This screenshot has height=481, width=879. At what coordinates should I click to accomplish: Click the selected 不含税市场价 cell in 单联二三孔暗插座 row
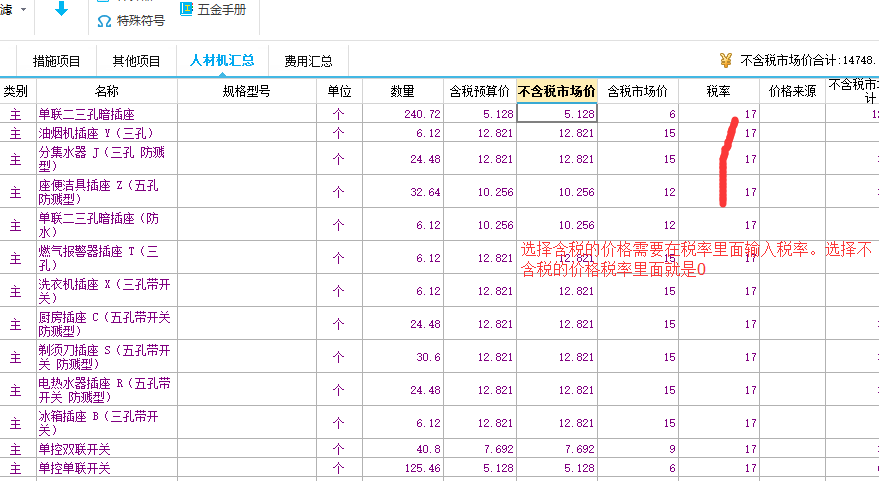pyautogui.click(x=557, y=114)
